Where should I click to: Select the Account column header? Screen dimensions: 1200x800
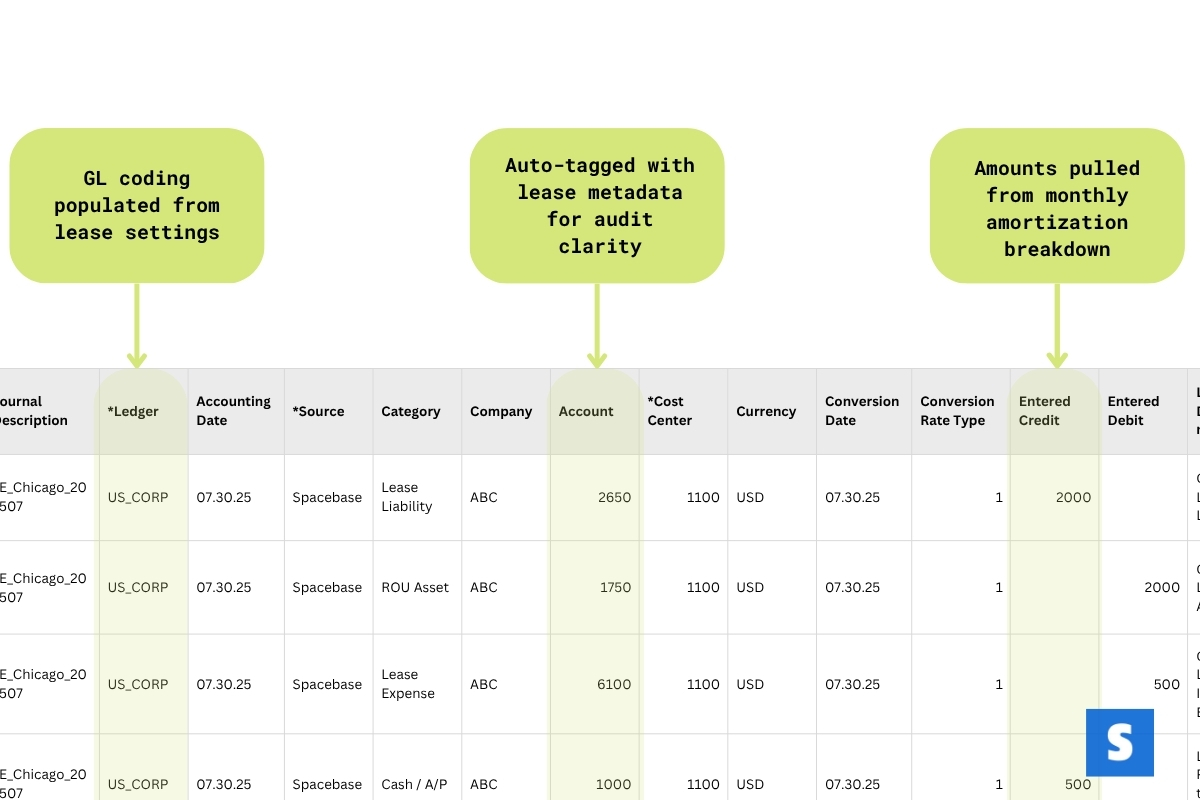(586, 411)
